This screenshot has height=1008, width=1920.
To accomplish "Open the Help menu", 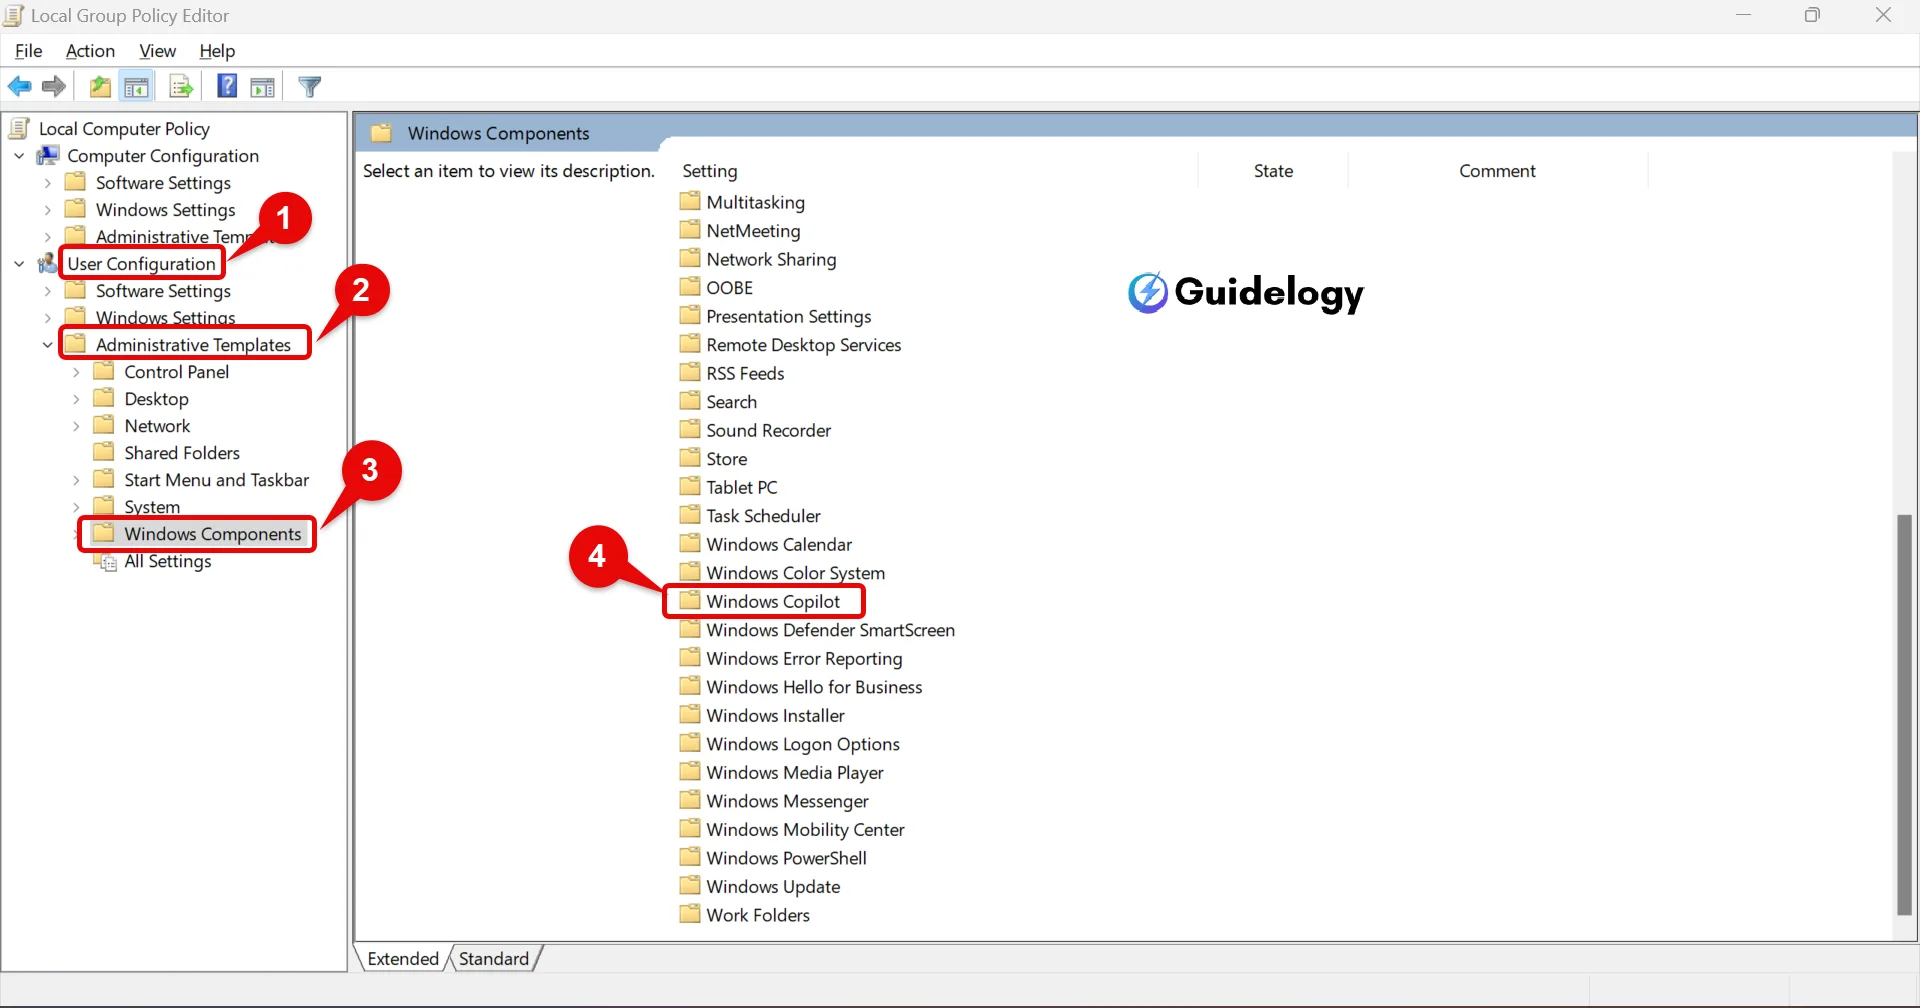I will 217,51.
